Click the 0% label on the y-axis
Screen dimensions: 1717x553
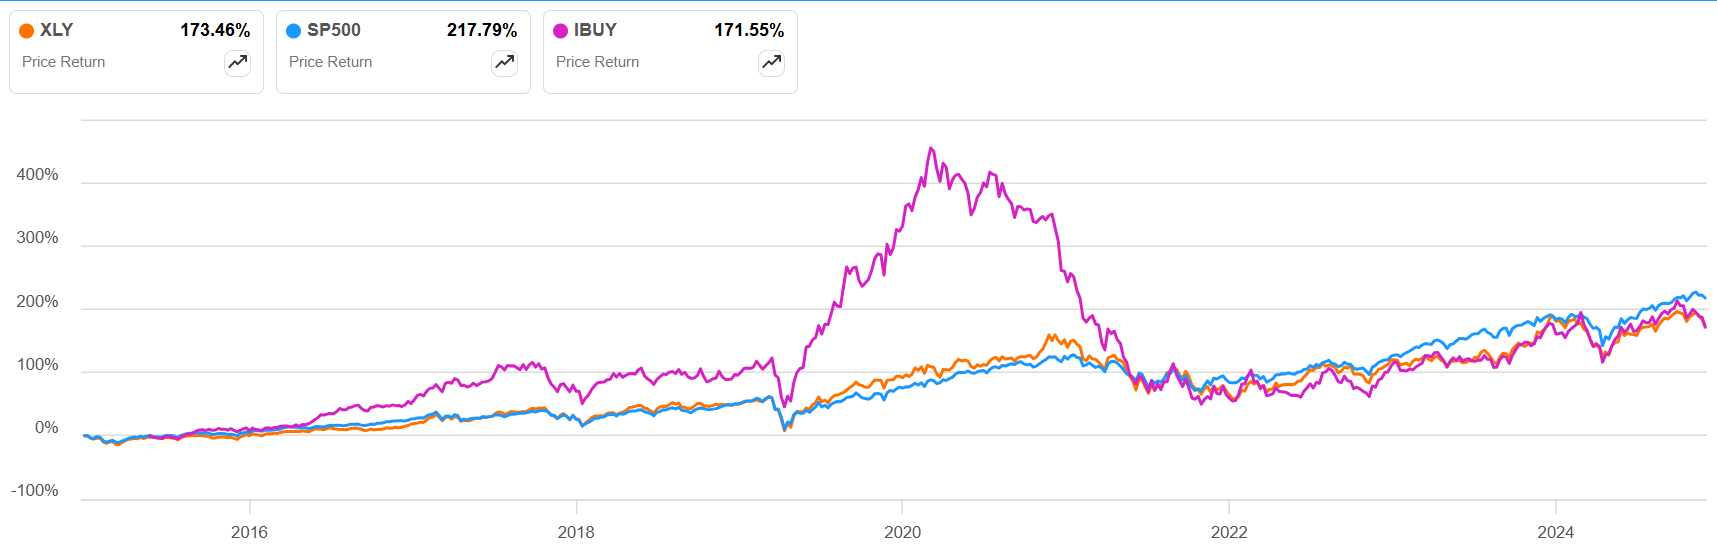click(x=47, y=428)
